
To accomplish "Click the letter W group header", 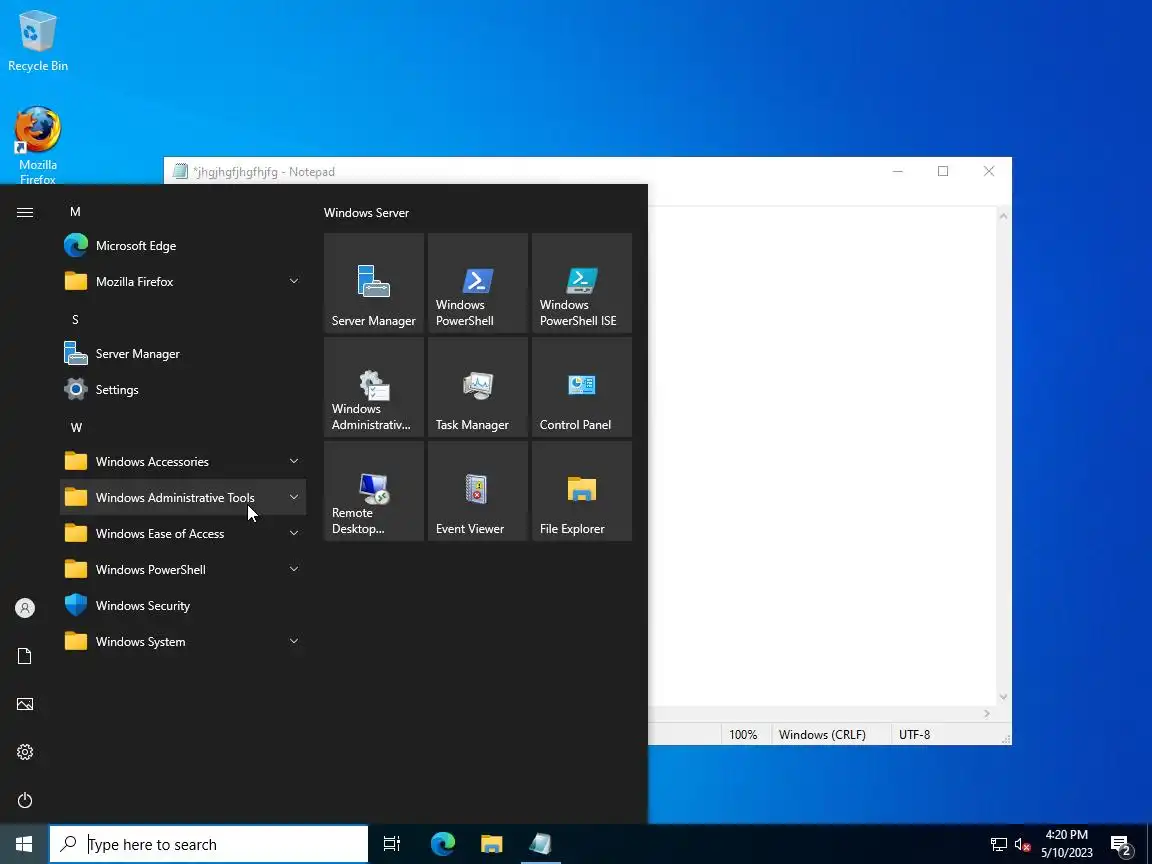I will pos(76,428).
